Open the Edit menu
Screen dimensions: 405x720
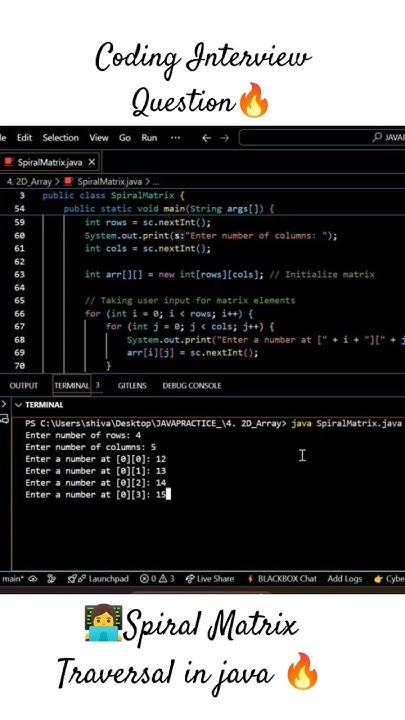pos(24,138)
